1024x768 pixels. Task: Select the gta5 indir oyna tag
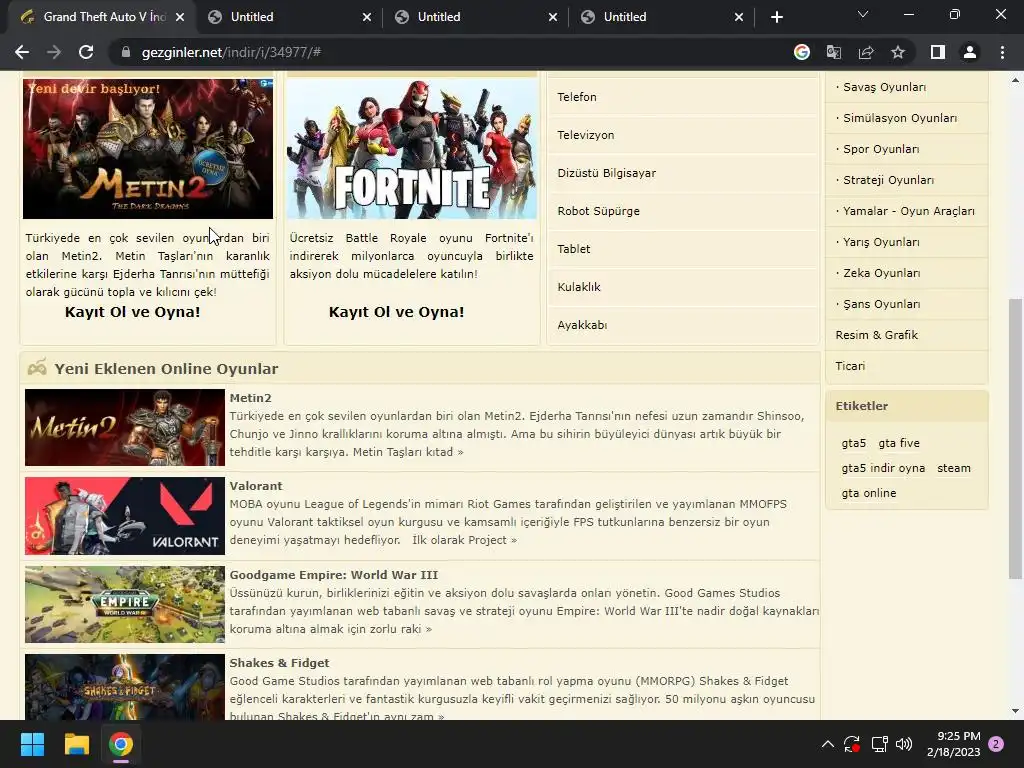coord(883,468)
